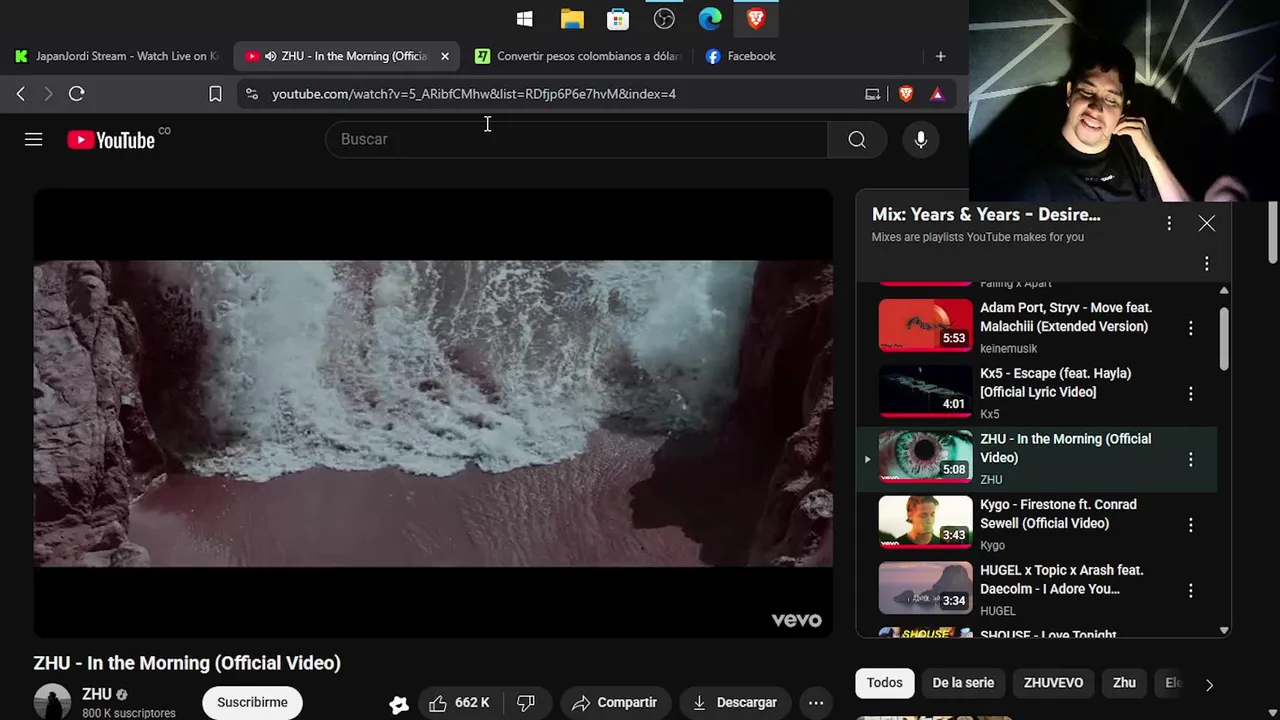Close the ZHU In the Morning tab
Image resolution: width=1280 pixels, height=720 pixels.
(x=445, y=56)
